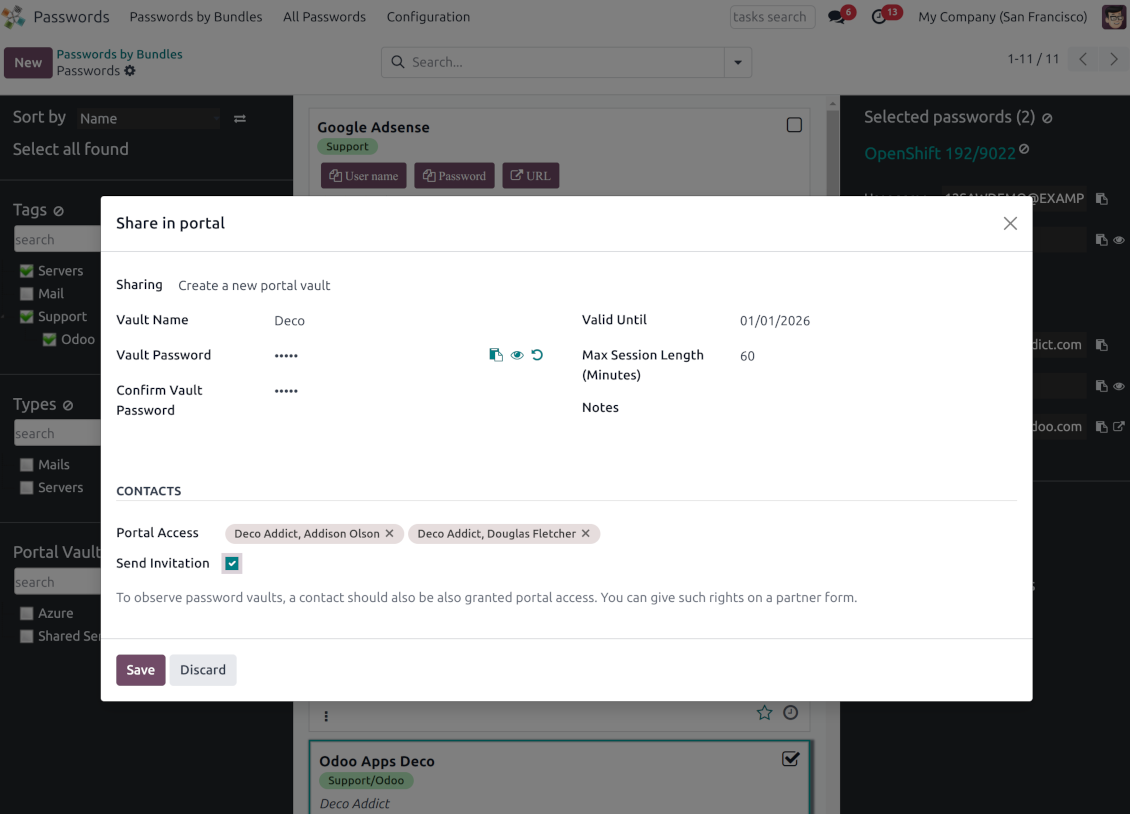Clear Selected passwords icon
Screen dimensions: 1130x814
pos(1047,118)
